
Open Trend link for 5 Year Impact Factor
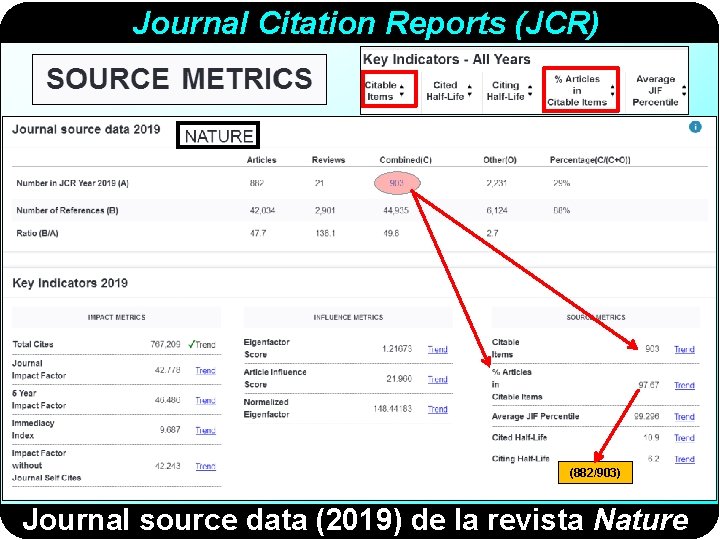(x=205, y=400)
